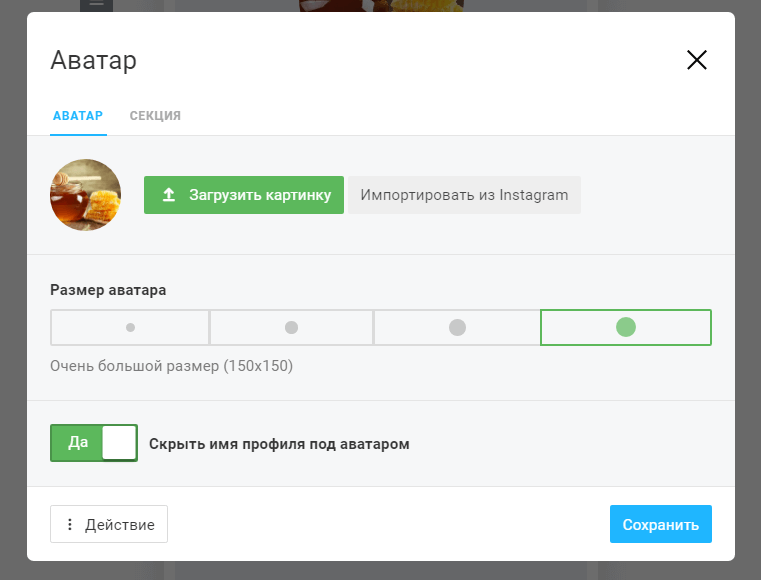The width and height of the screenshot is (761, 580).
Task: Click the Аватар dialog title
Action: [93, 60]
